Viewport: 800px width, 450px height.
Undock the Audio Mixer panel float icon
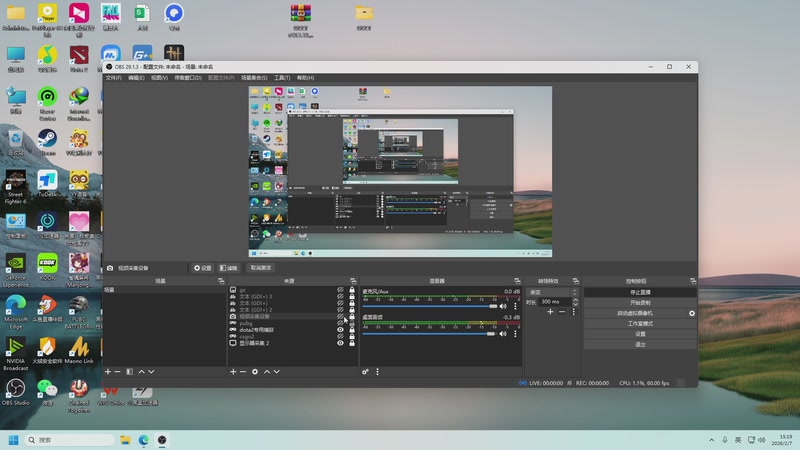tap(517, 281)
